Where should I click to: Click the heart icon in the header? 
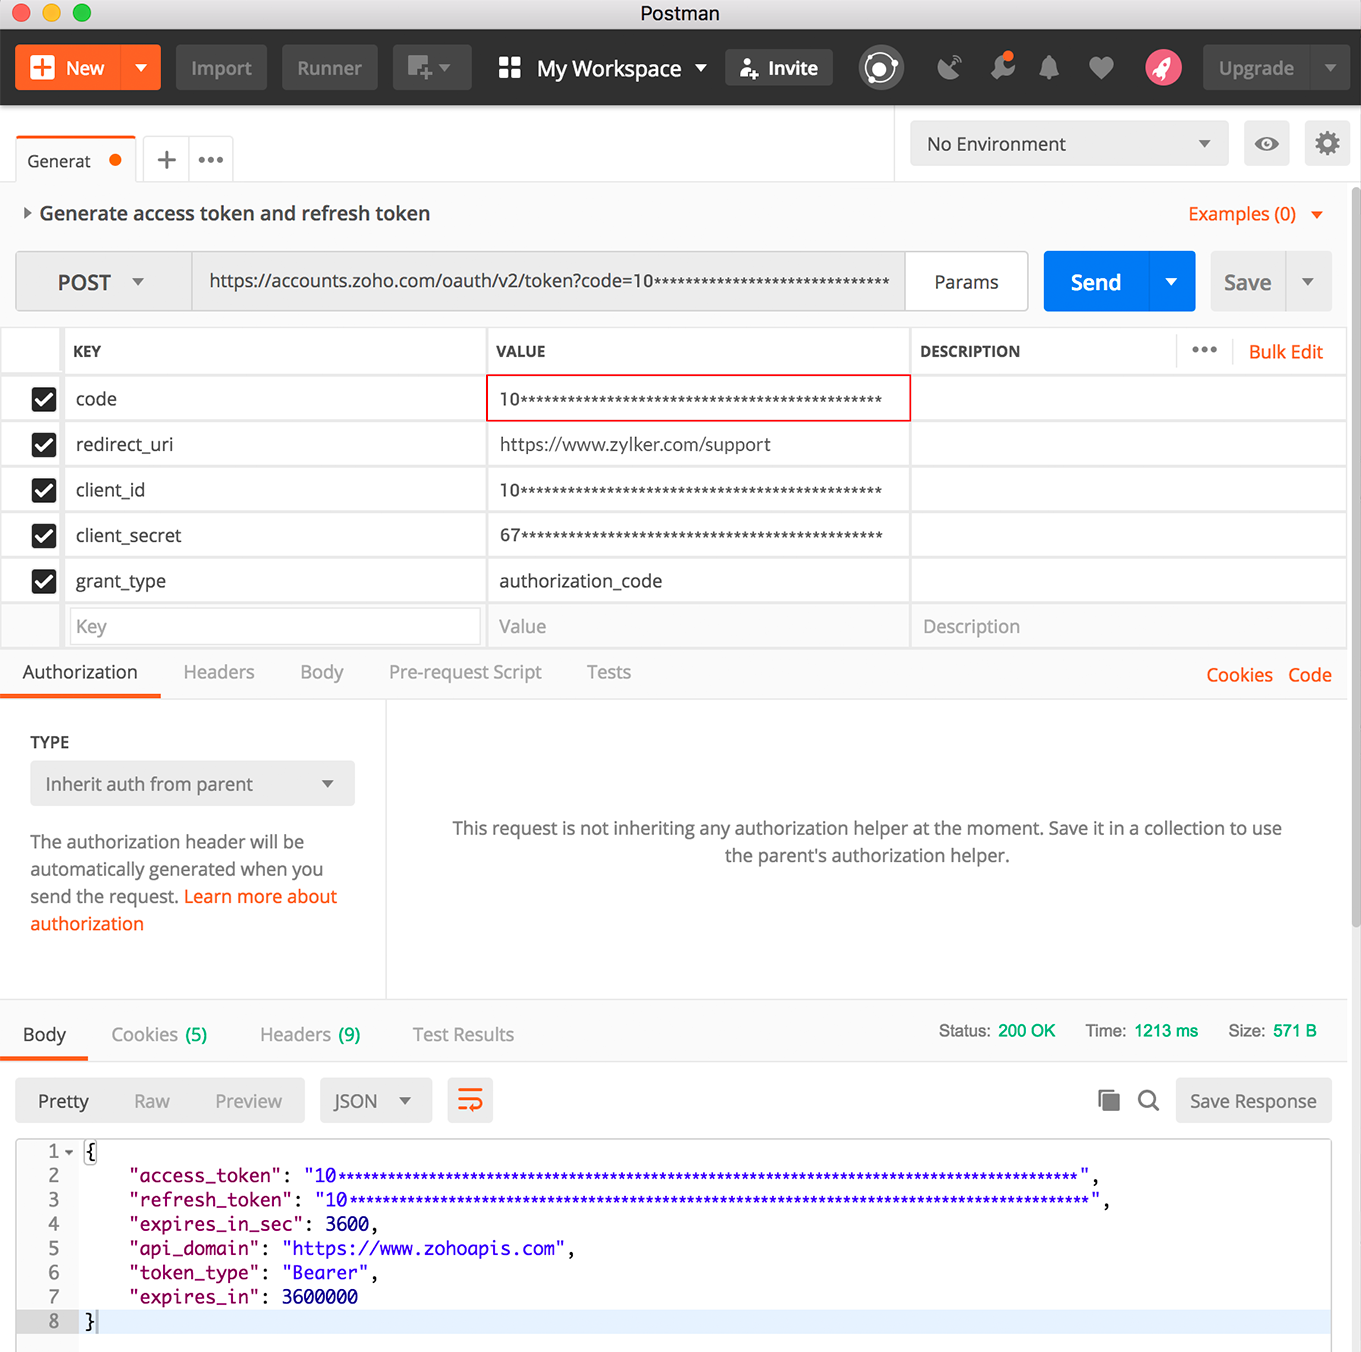tap(1101, 68)
